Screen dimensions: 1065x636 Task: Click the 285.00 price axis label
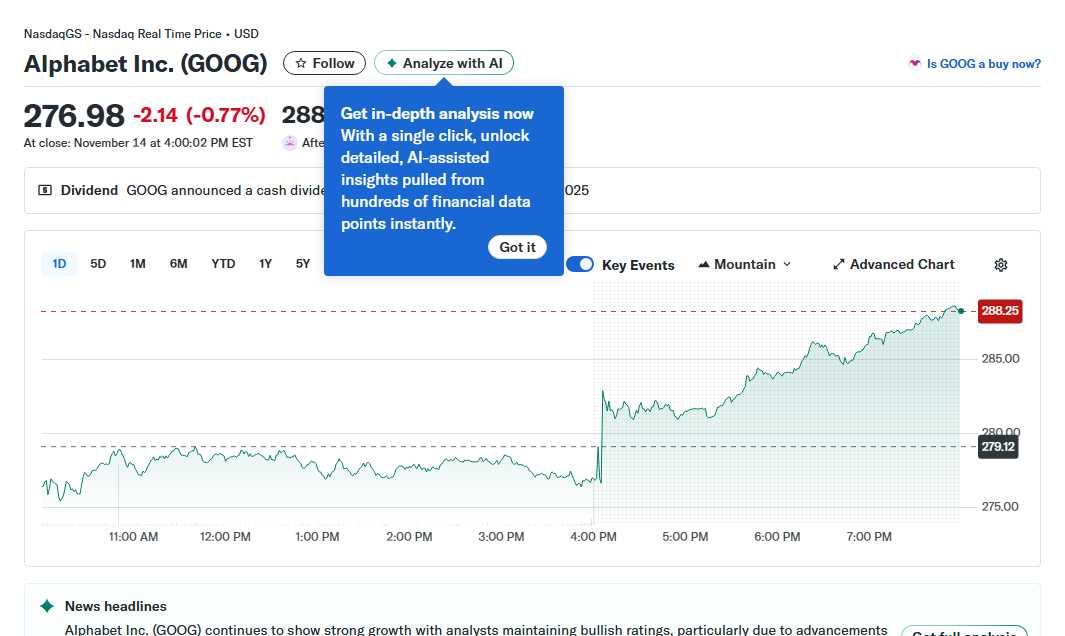click(x=998, y=358)
